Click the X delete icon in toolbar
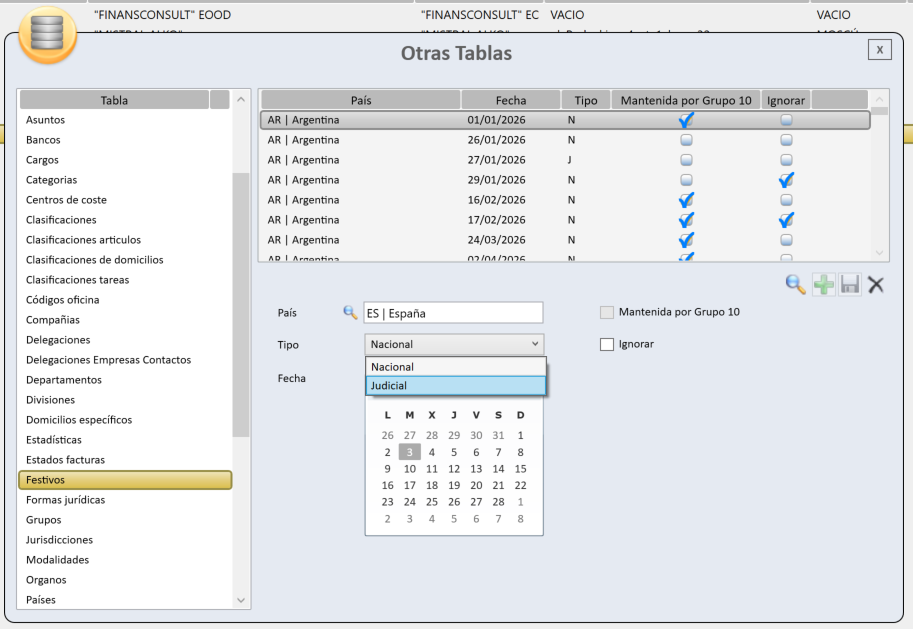This screenshot has height=629, width=913. tap(876, 285)
